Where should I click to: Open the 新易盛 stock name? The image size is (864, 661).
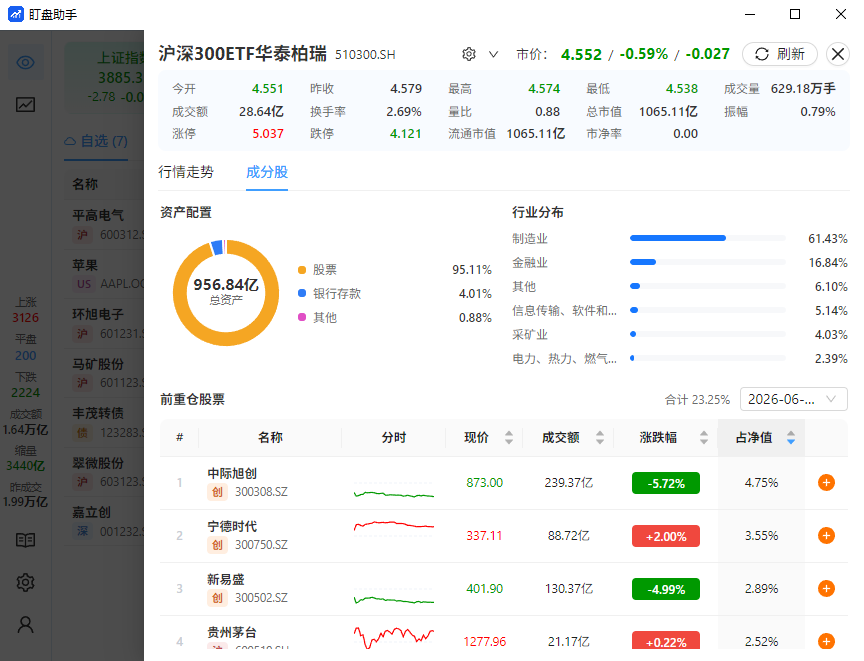pos(226,579)
